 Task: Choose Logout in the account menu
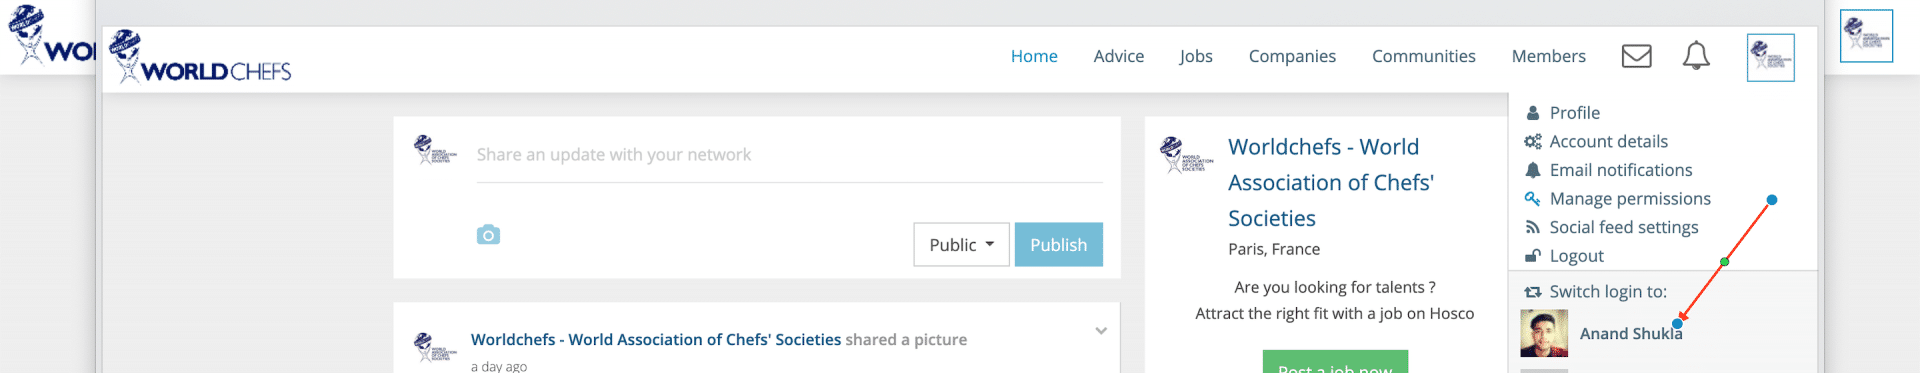pos(1564,256)
